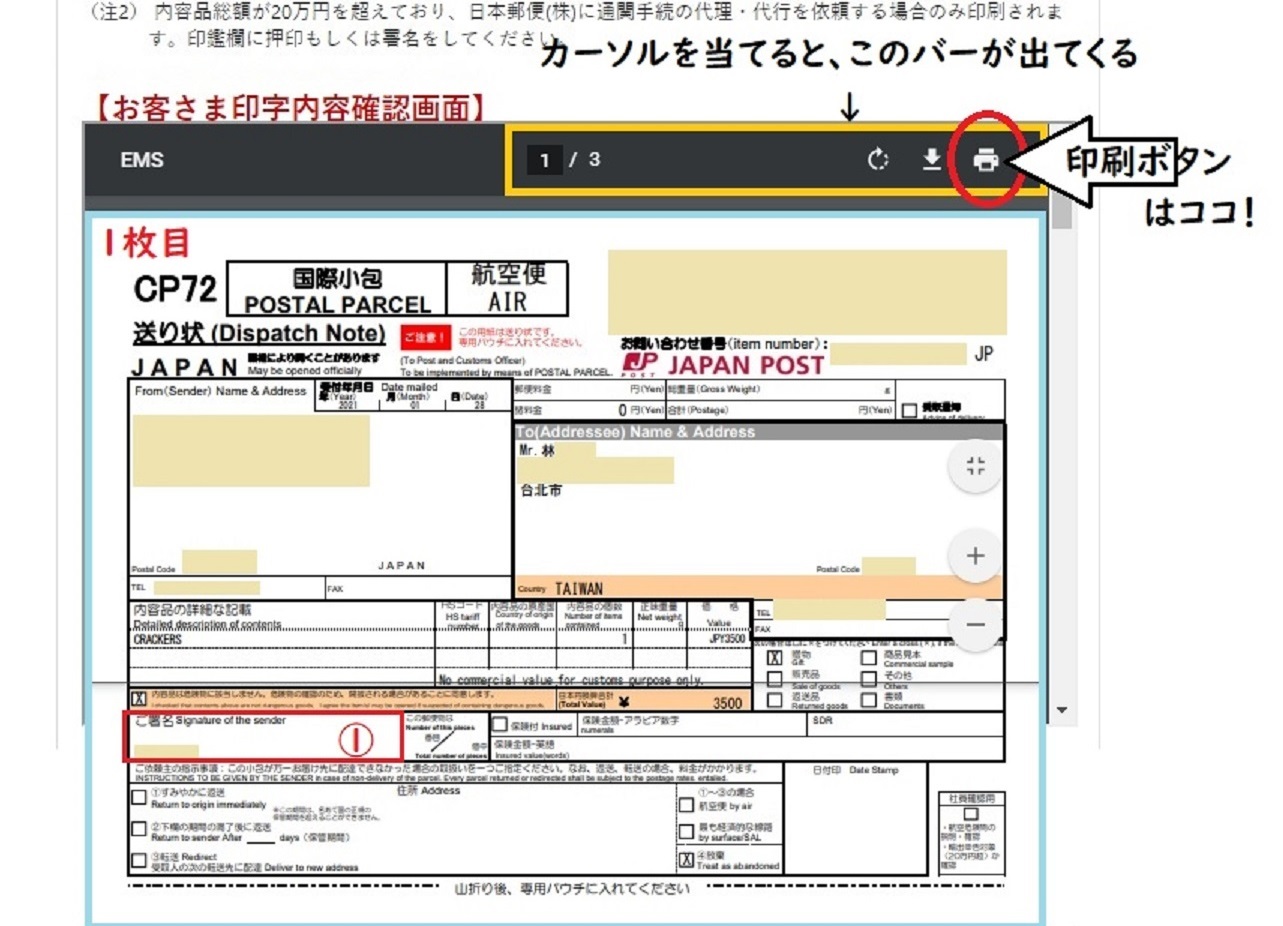Tick the by air checkbox
The width and height of the screenshot is (1283, 926).
click(686, 805)
